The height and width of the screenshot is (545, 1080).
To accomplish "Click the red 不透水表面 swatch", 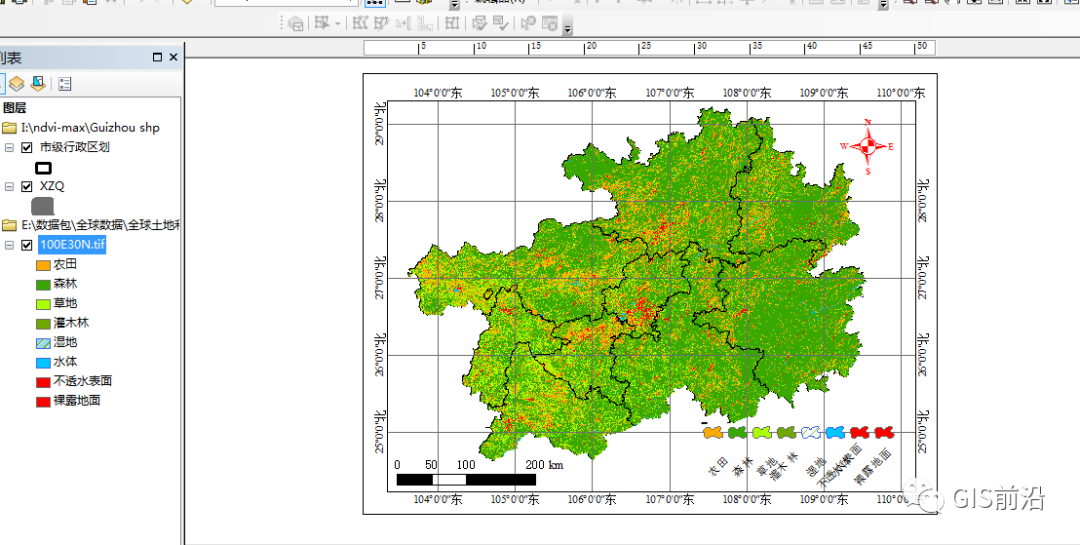I will coord(43,382).
